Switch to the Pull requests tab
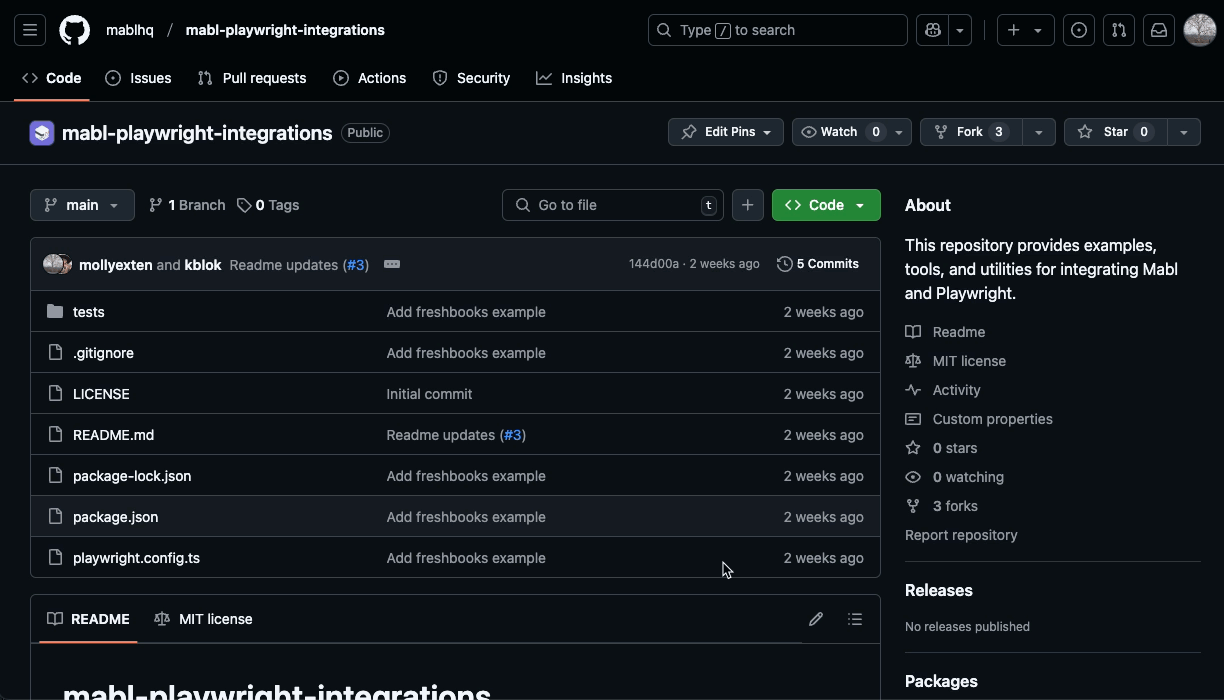 (252, 78)
